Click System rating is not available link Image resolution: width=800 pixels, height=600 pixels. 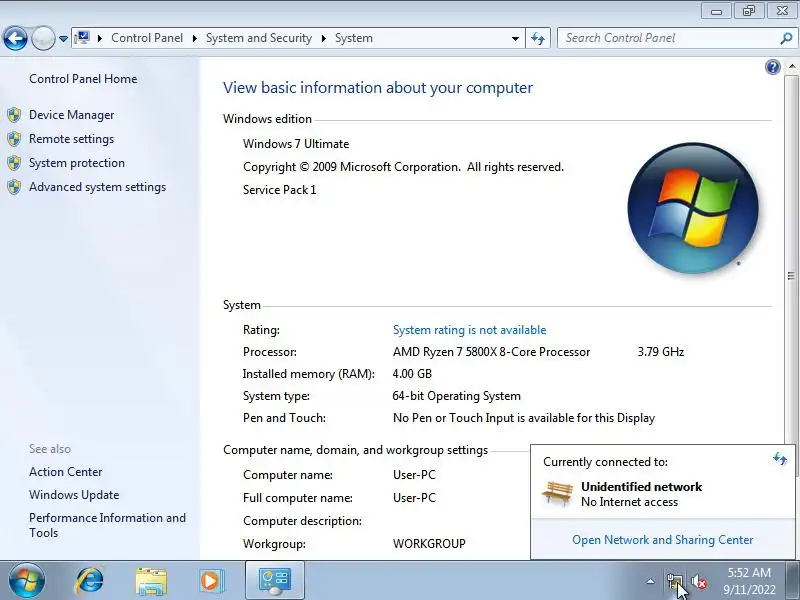(469, 330)
